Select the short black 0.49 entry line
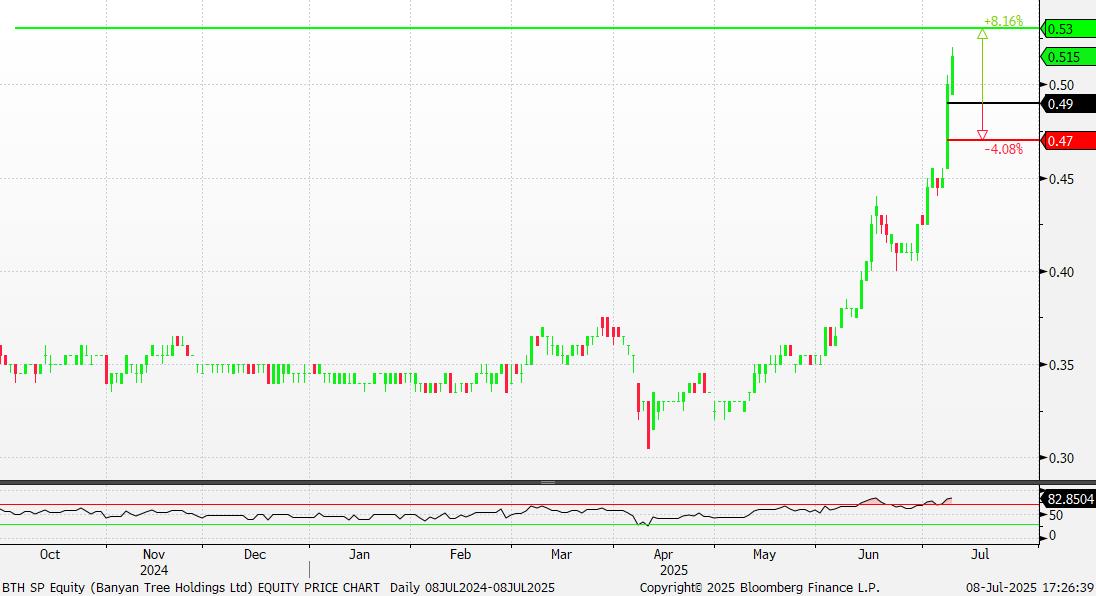The image size is (1096, 596). [x=993, y=103]
